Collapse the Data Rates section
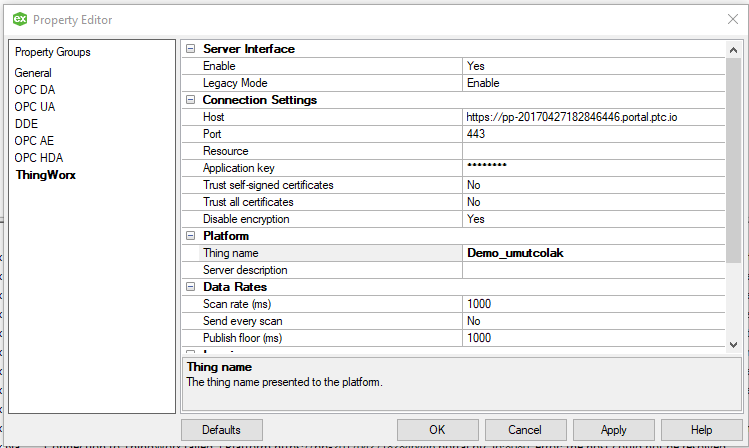 click(191, 287)
